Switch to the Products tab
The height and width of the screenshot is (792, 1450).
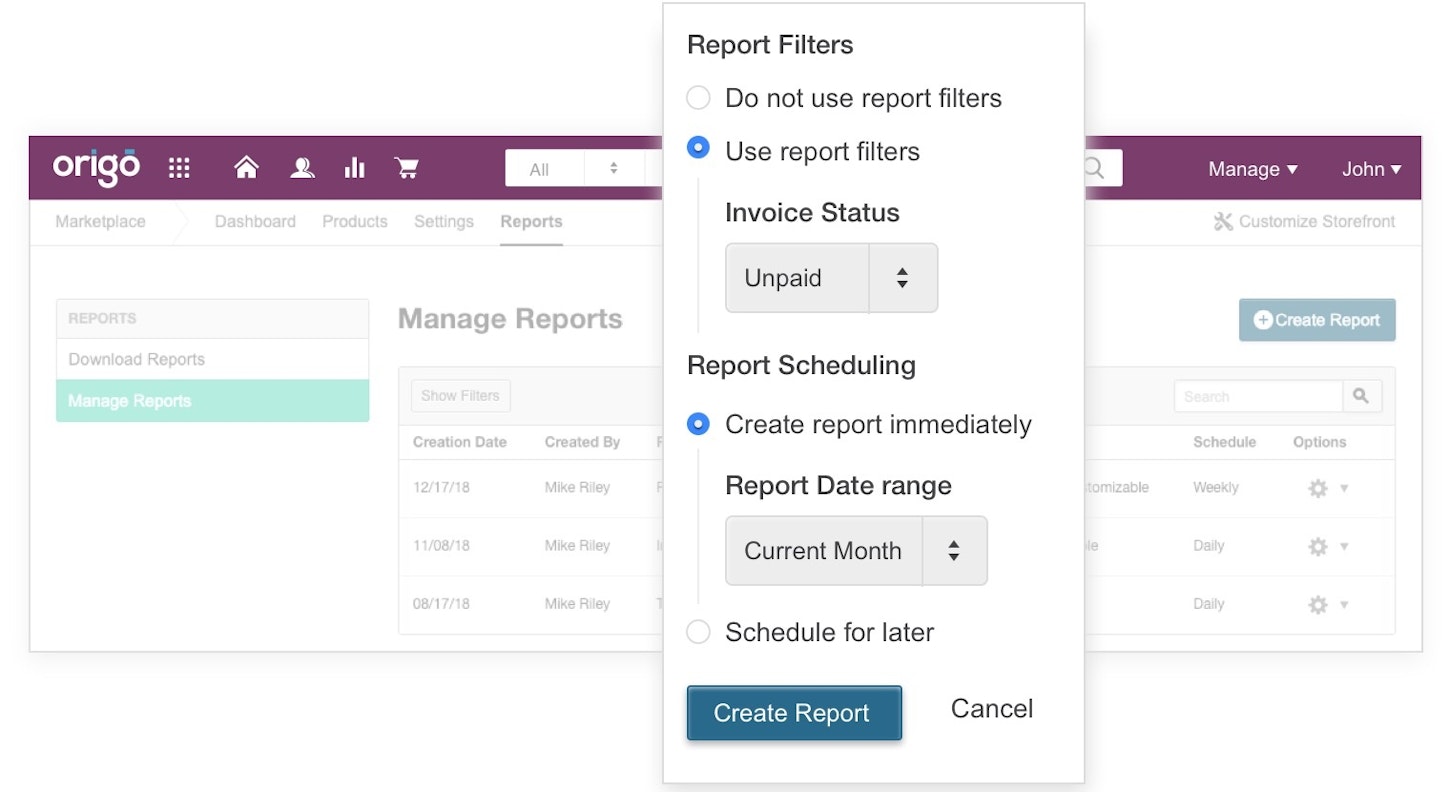point(354,222)
